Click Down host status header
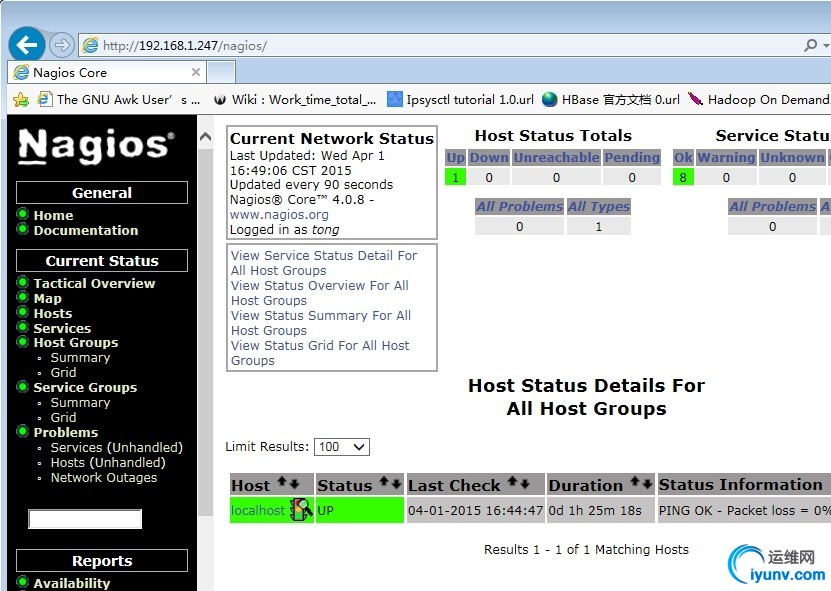Viewport: 831px width, 591px height. 489,157
